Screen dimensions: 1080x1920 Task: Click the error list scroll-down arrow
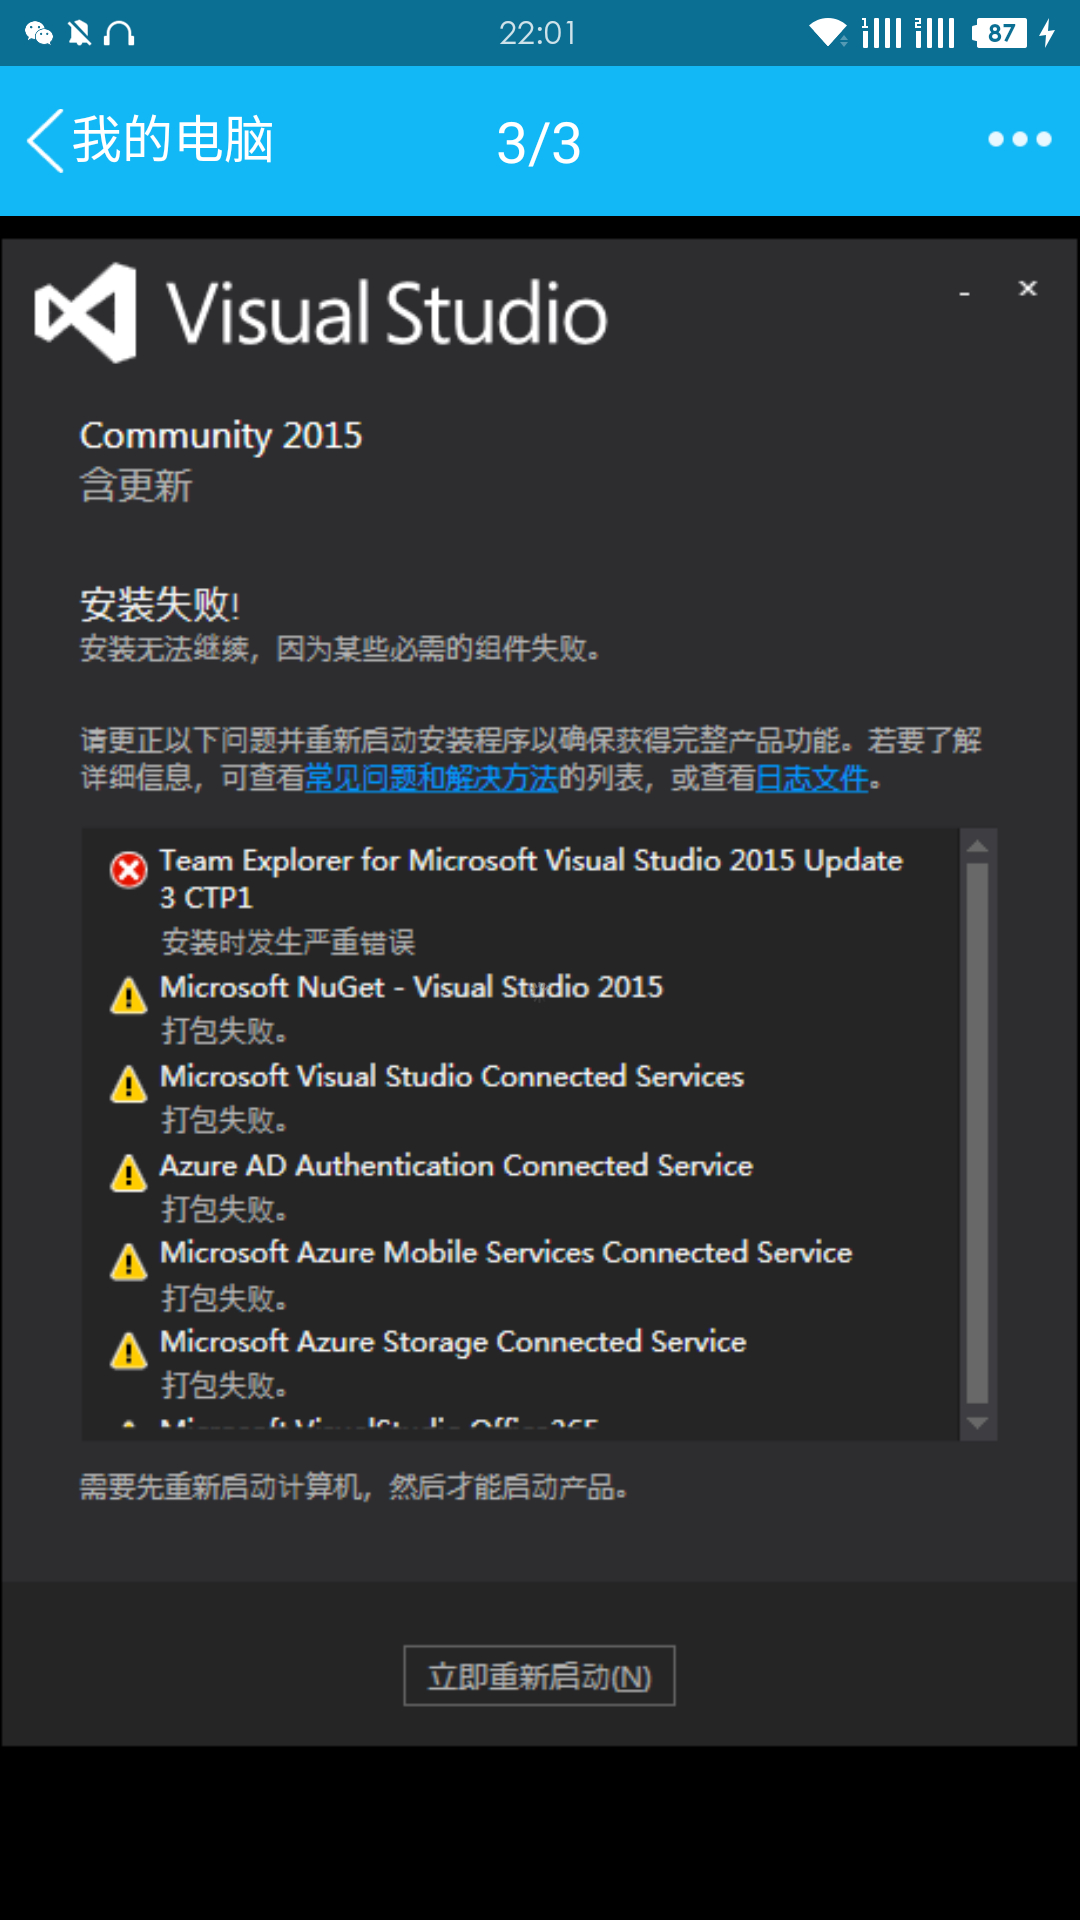(977, 1423)
